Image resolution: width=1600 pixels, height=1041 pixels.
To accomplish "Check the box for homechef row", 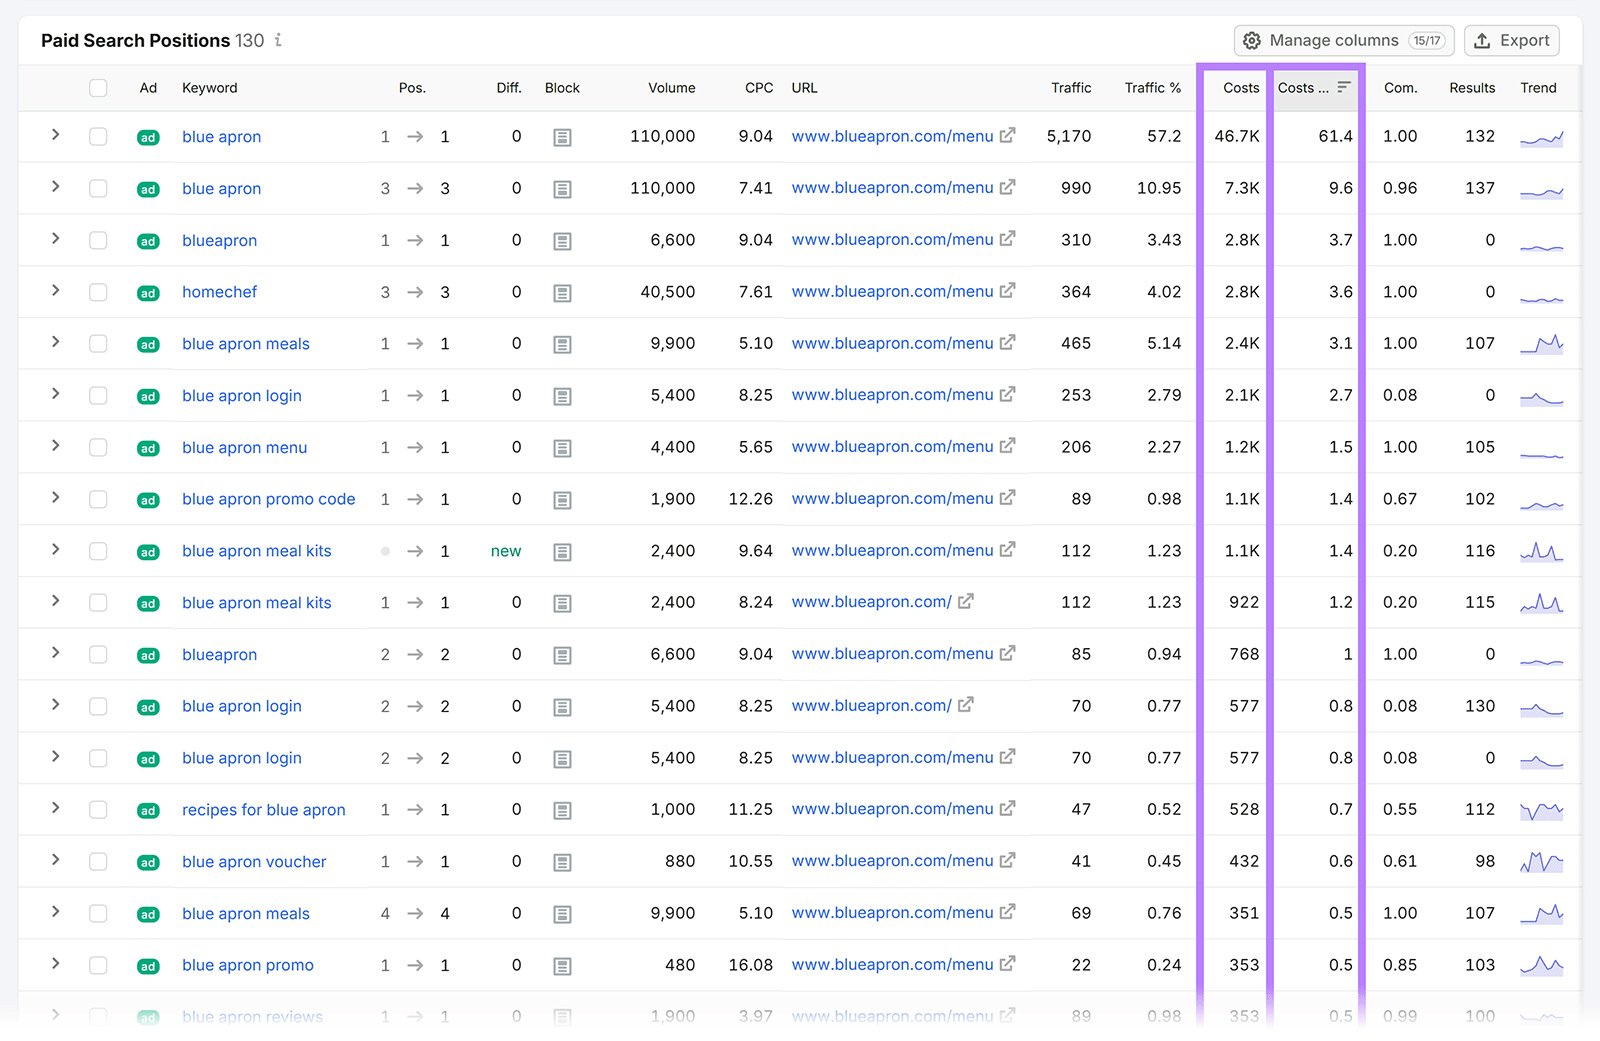I will 98,292.
